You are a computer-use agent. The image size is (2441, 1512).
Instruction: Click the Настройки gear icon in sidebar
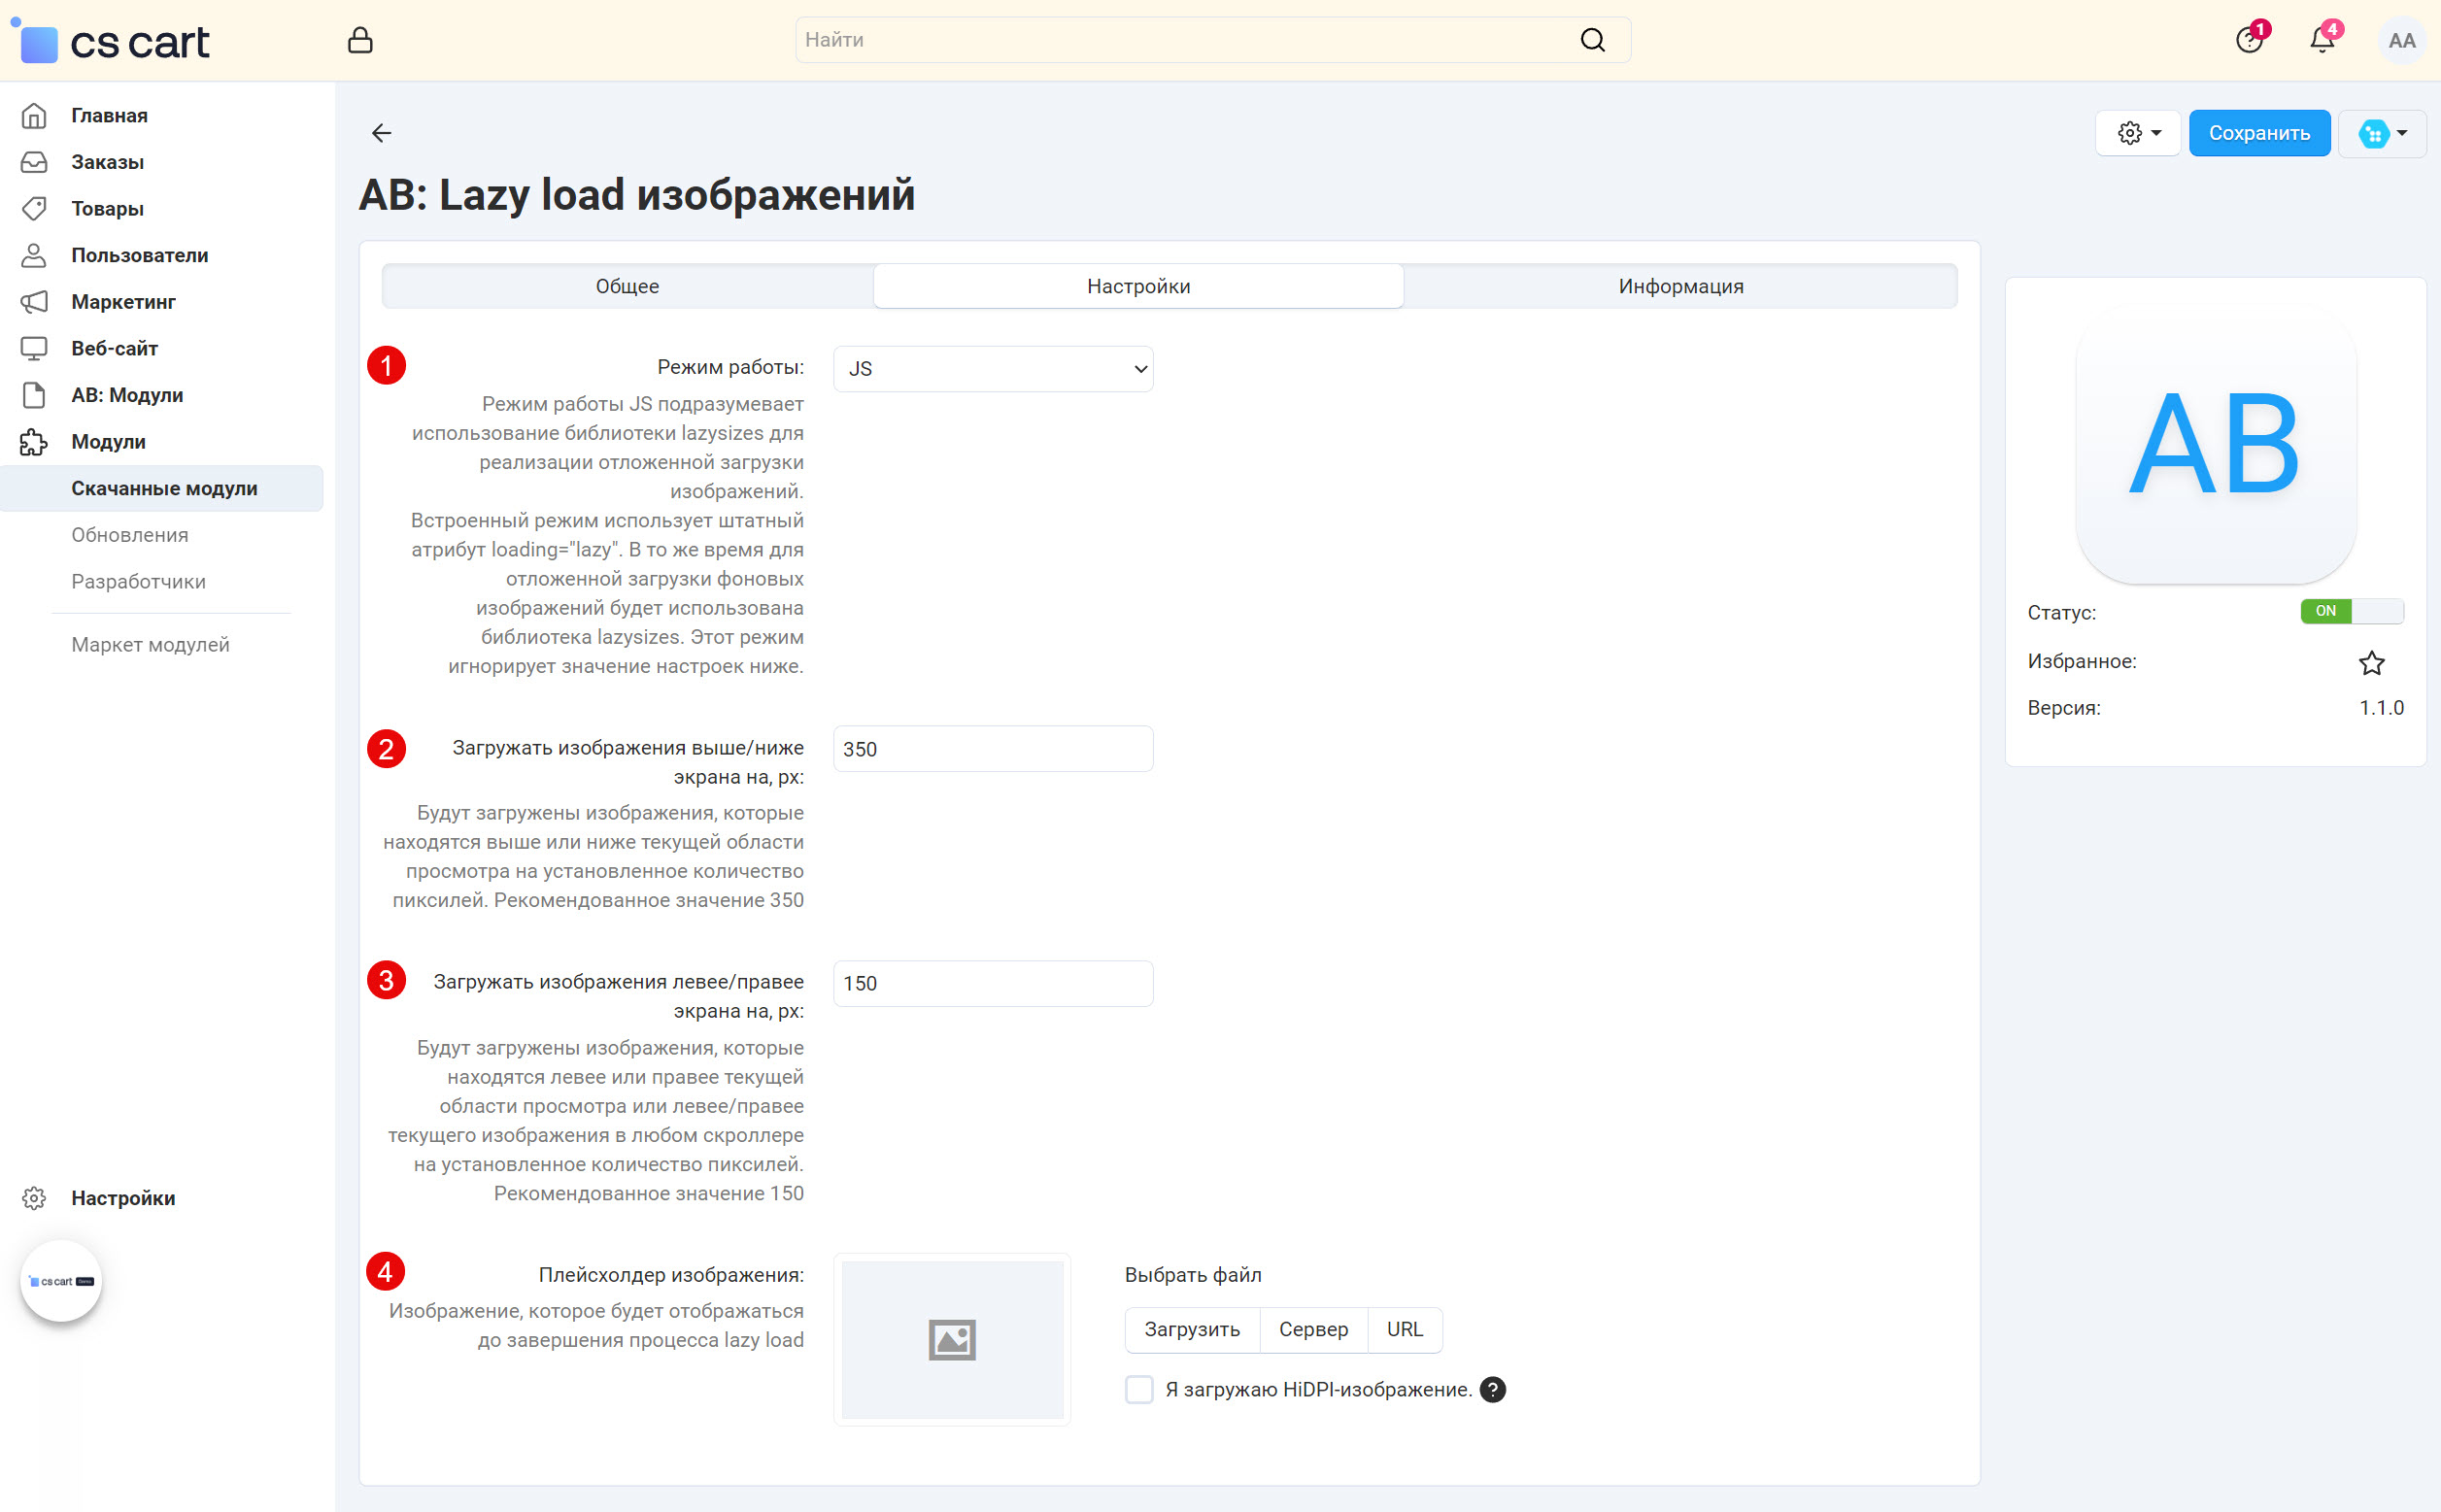coord(34,1198)
